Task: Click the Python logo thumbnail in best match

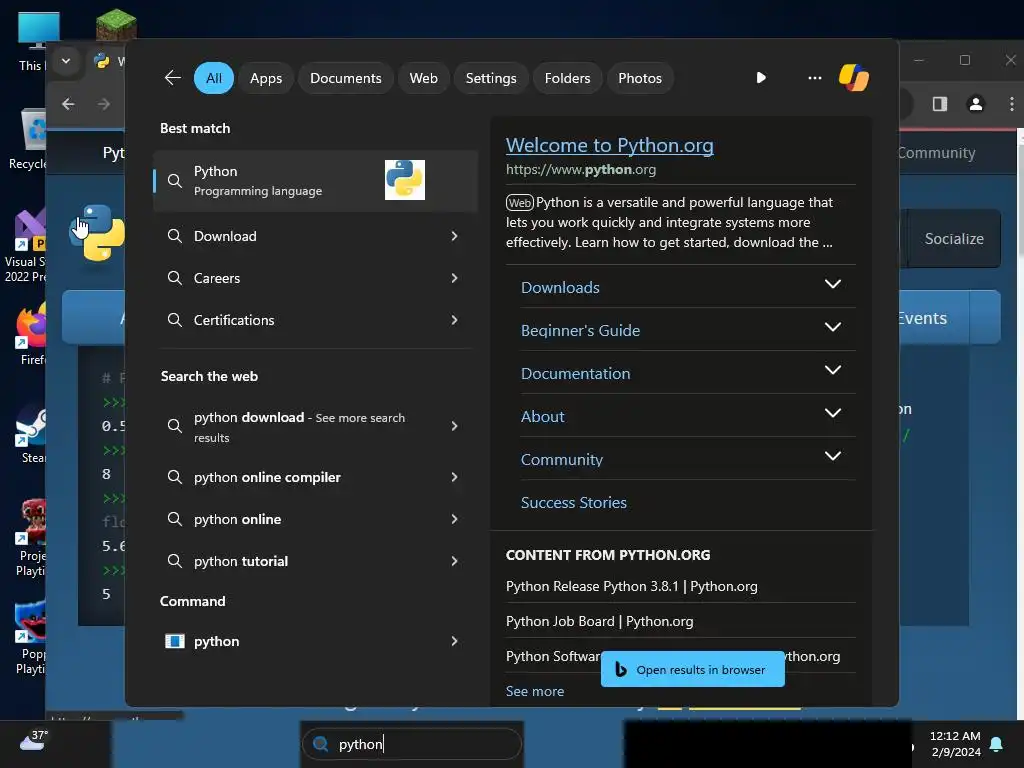Action: click(404, 180)
